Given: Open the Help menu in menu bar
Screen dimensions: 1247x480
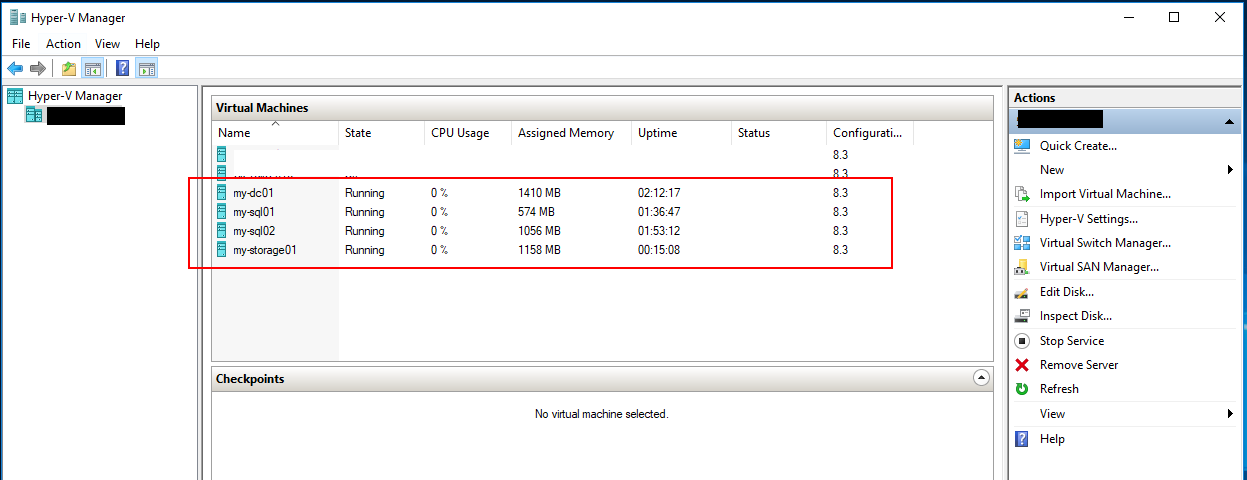Looking at the screenshot, I should [x=147, y=44].
